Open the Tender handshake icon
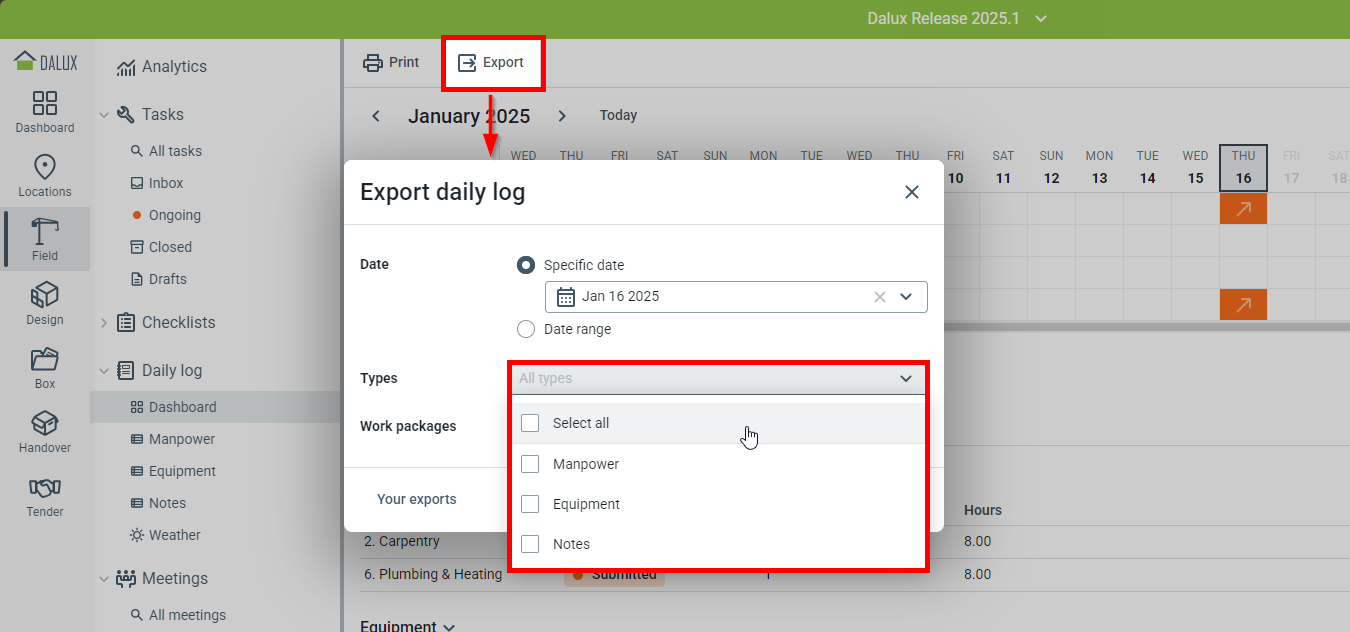This screenshot has width=1350, height=632. point(44,496)
